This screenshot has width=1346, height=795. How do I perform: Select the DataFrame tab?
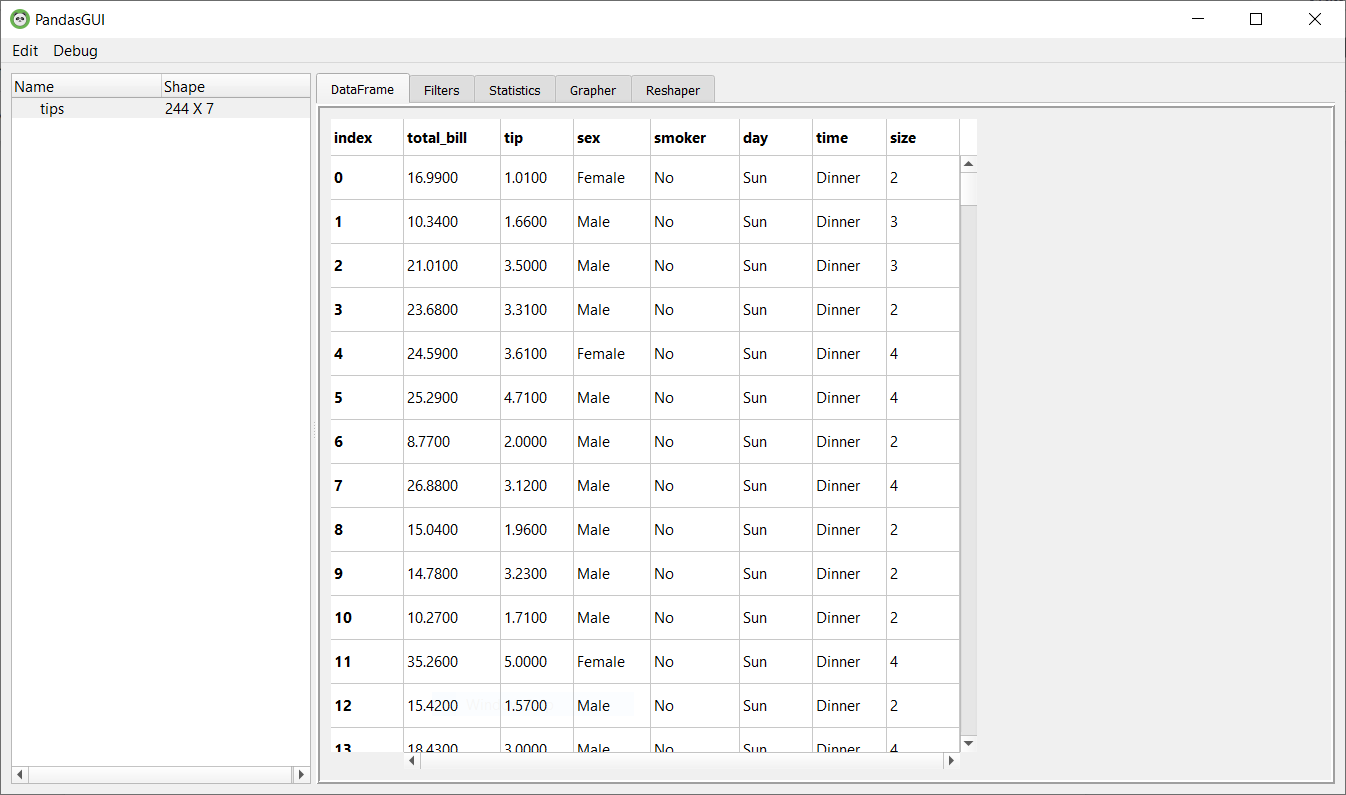click(x=362, y=88)
